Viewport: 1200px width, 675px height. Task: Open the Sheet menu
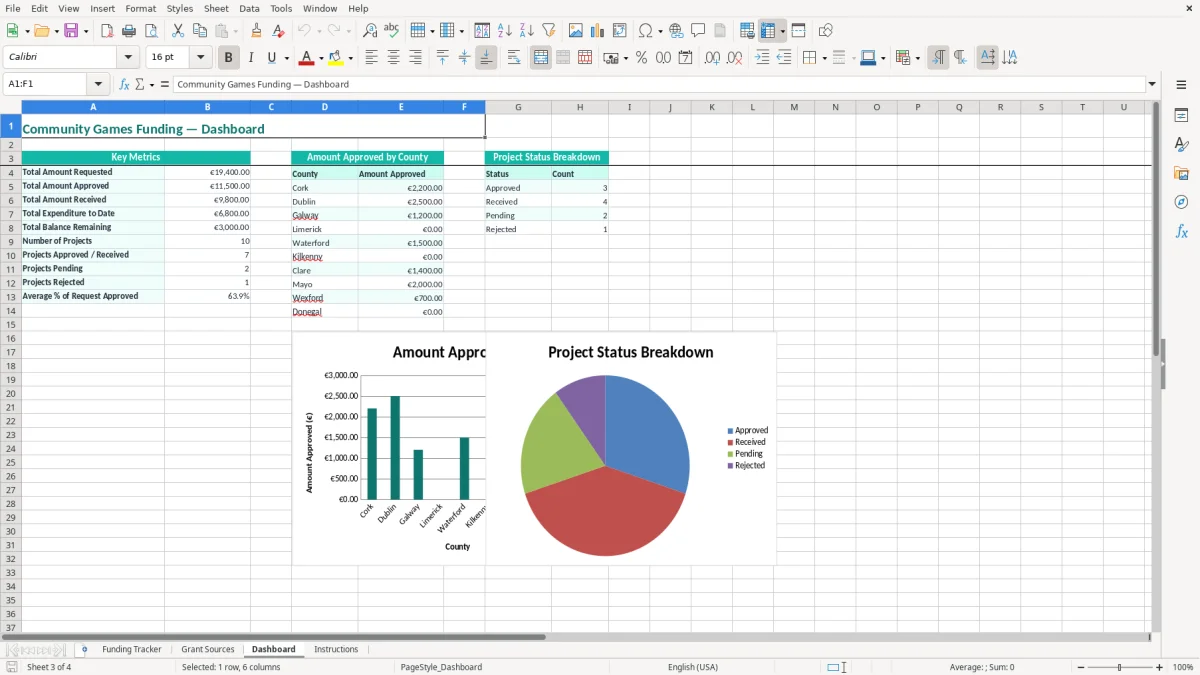tap(216, 8)
